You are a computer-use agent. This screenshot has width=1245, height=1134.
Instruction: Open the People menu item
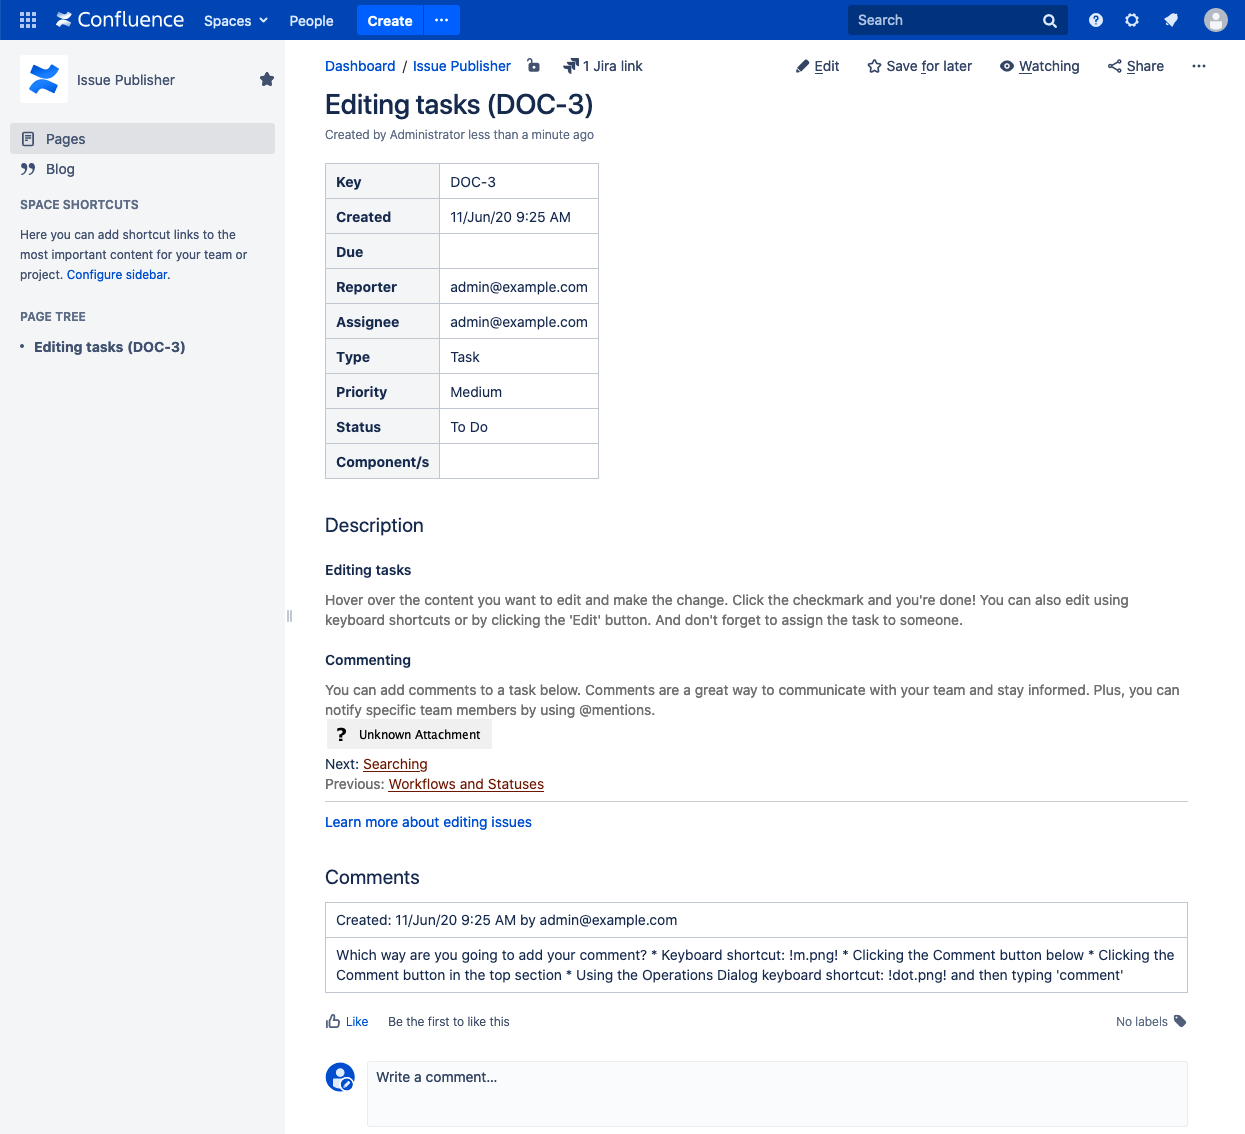(x=311, y=21)
